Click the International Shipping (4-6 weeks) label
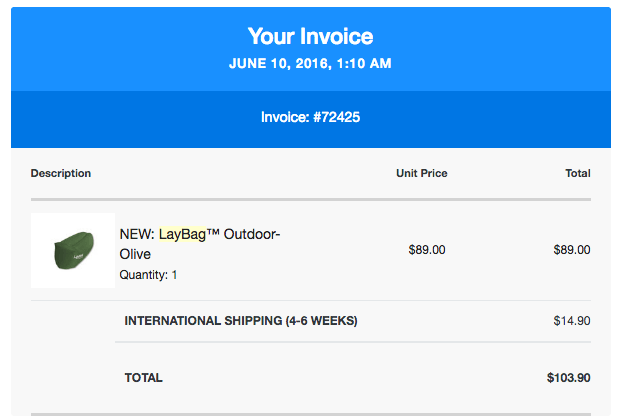 [240, 321]
